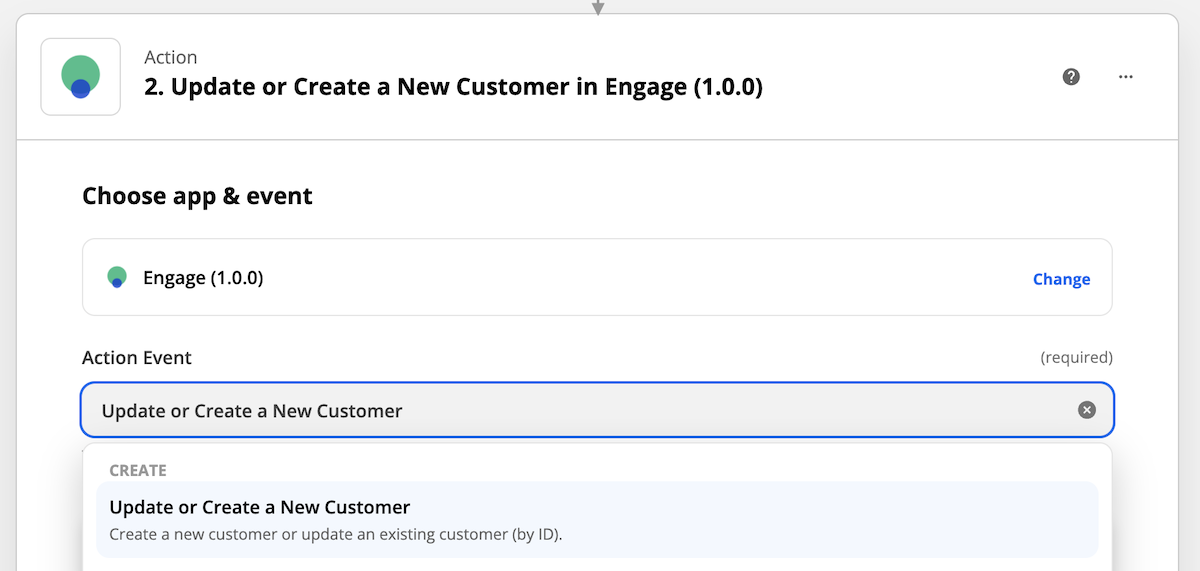Focus the Action Event combo box

coord(597,410)
